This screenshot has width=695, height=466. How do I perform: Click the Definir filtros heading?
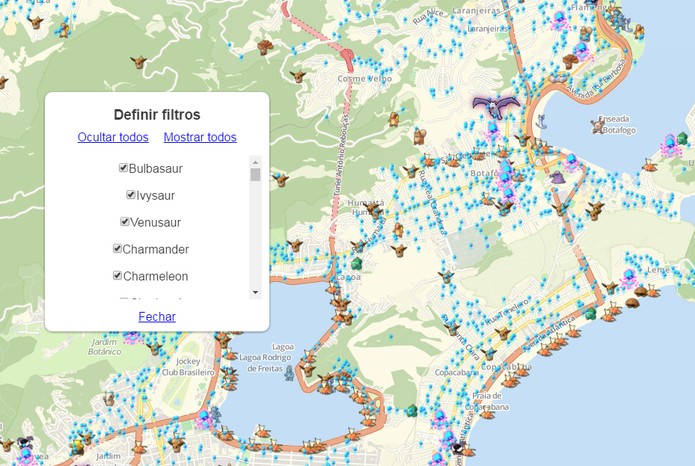[157, 115]
